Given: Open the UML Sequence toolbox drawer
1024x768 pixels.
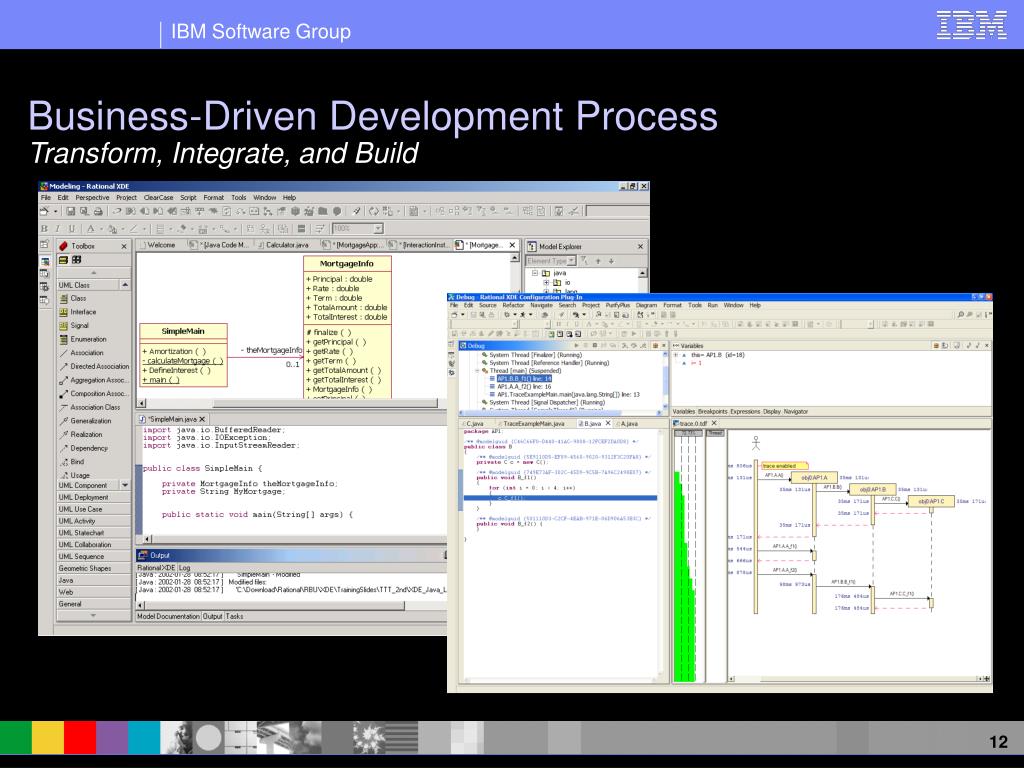Looking at the screenshot, I should (x=94, y=556).
